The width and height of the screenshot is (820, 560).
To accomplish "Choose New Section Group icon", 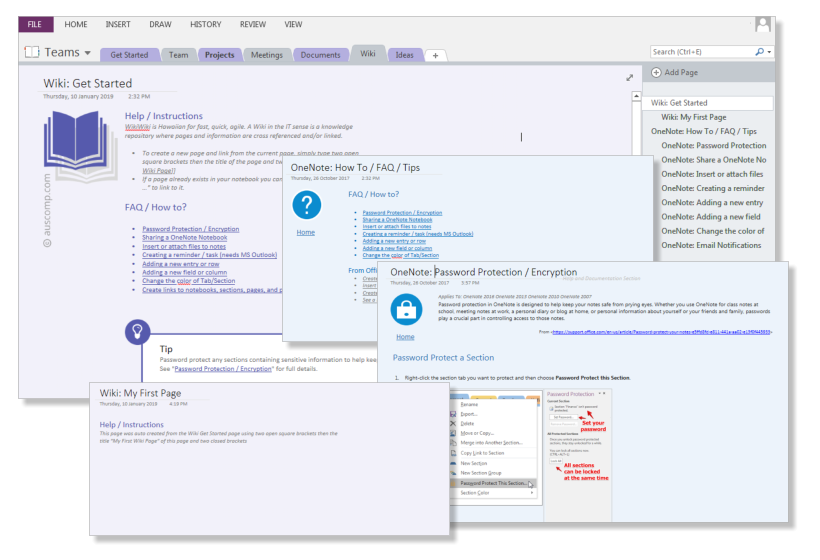I will (453, 473).
